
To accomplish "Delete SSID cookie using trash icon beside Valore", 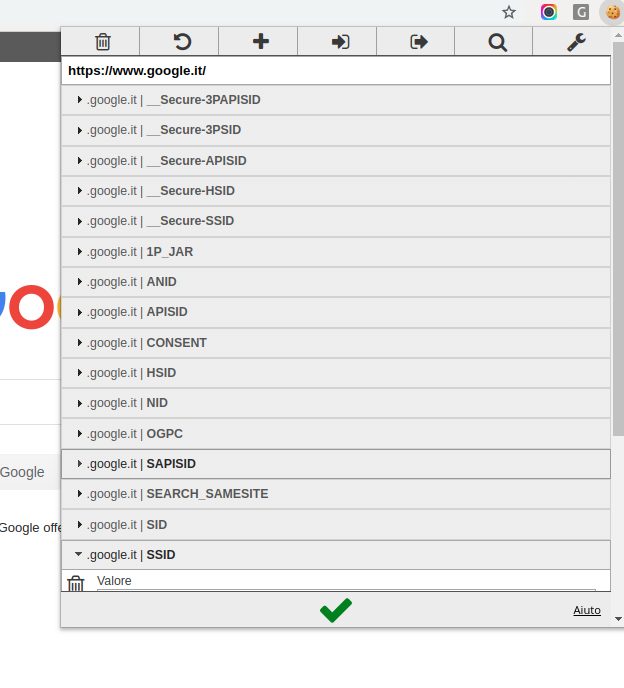I will tap(75, 584).
